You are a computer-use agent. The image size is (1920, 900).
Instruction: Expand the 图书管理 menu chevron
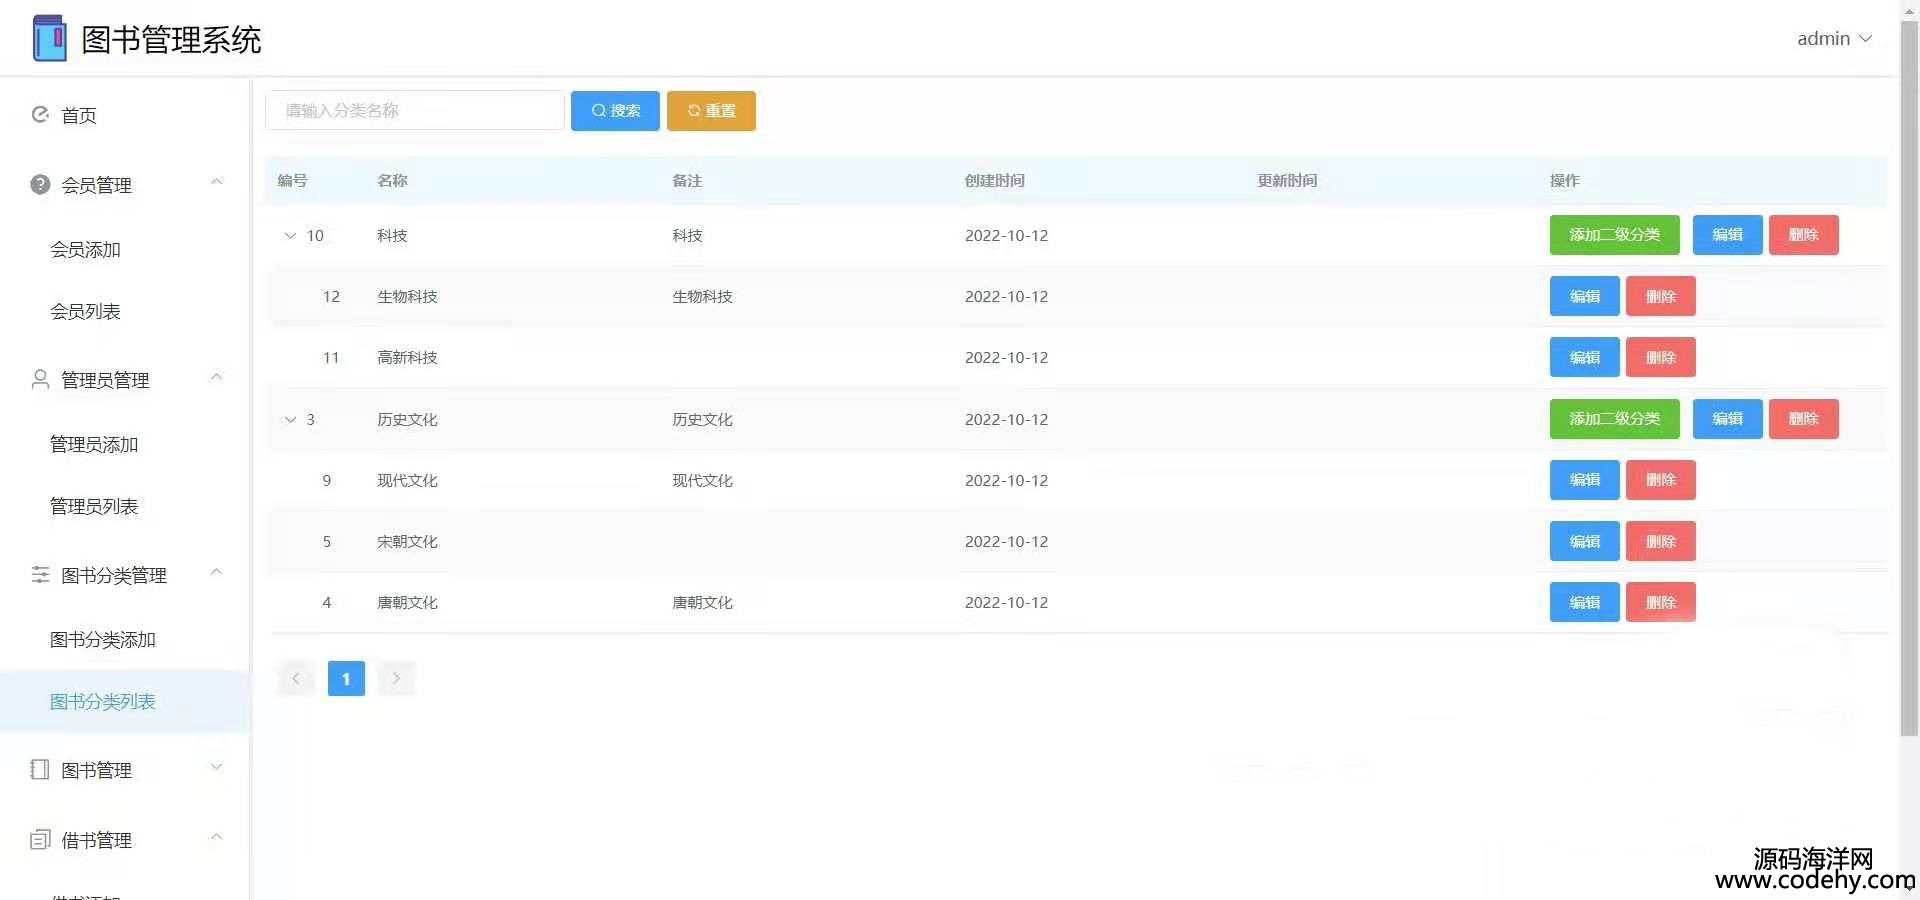point(216,768)
